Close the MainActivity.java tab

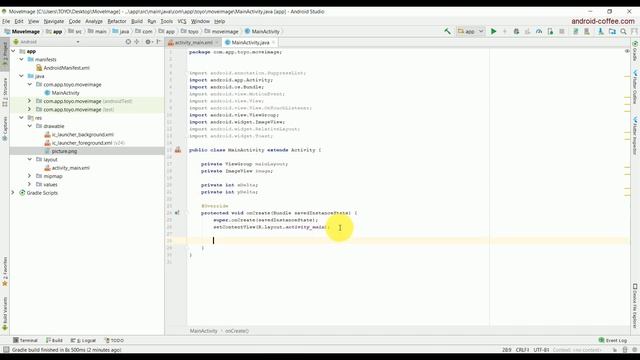pos(273,42)
